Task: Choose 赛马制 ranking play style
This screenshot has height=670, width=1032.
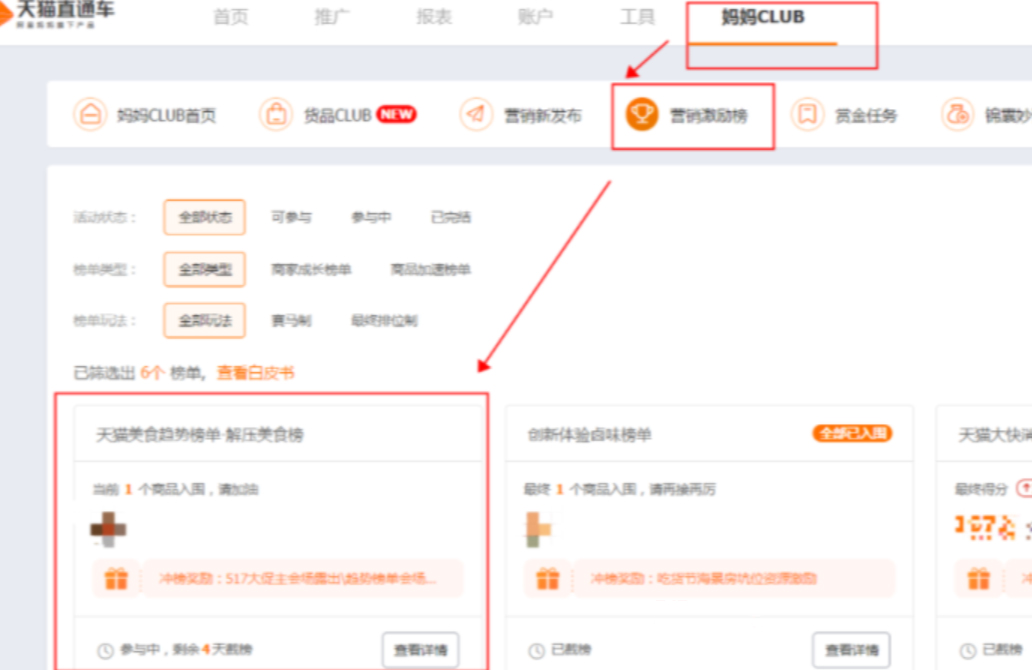Action: click(291, 321)
